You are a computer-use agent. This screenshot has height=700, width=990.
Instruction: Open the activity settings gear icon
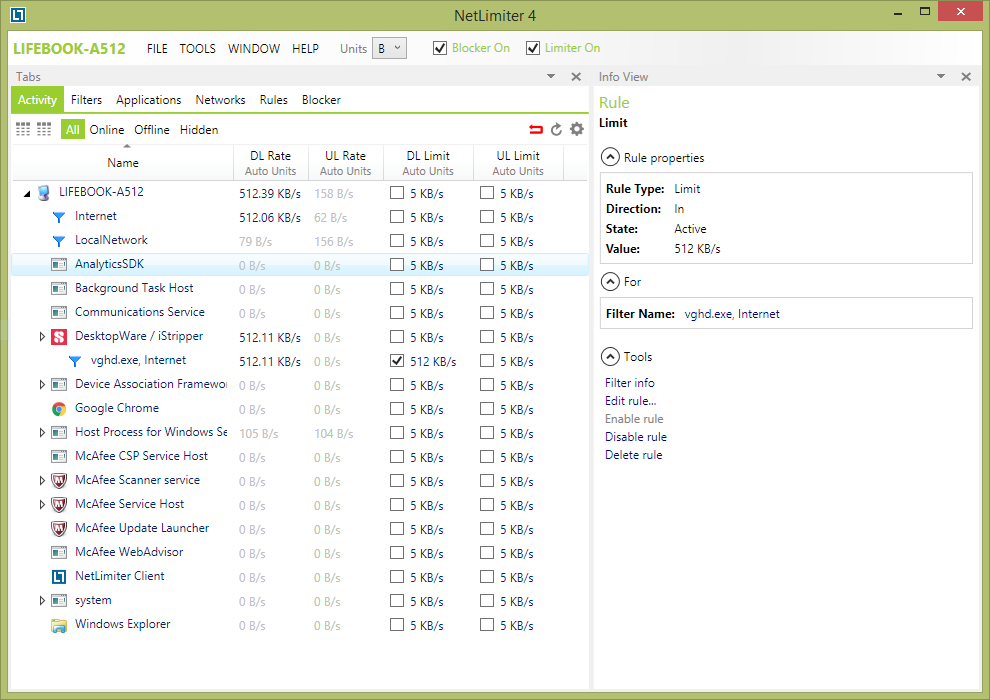tap(576, 129)
